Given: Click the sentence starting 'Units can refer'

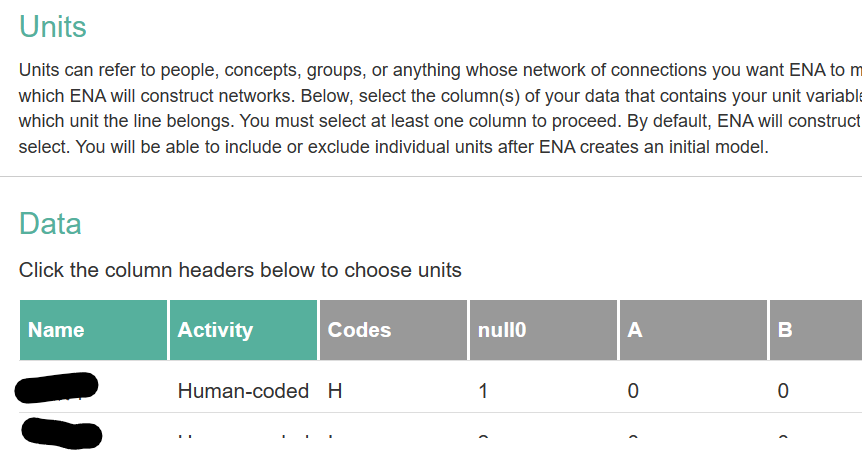Looking at the screenshot, I should pyautogui.click(x=300, y=71).
